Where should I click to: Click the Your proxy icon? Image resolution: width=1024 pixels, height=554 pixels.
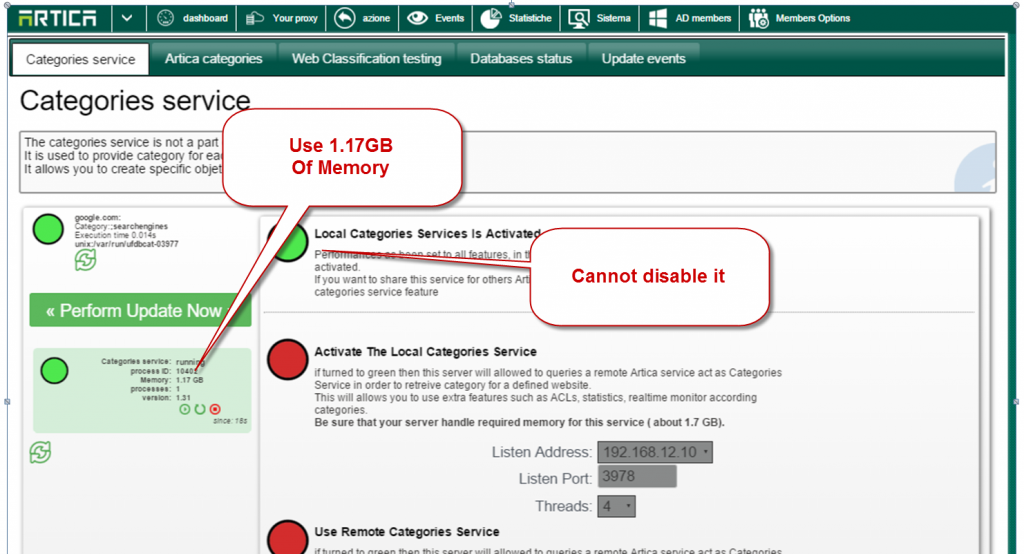point(255,18)
